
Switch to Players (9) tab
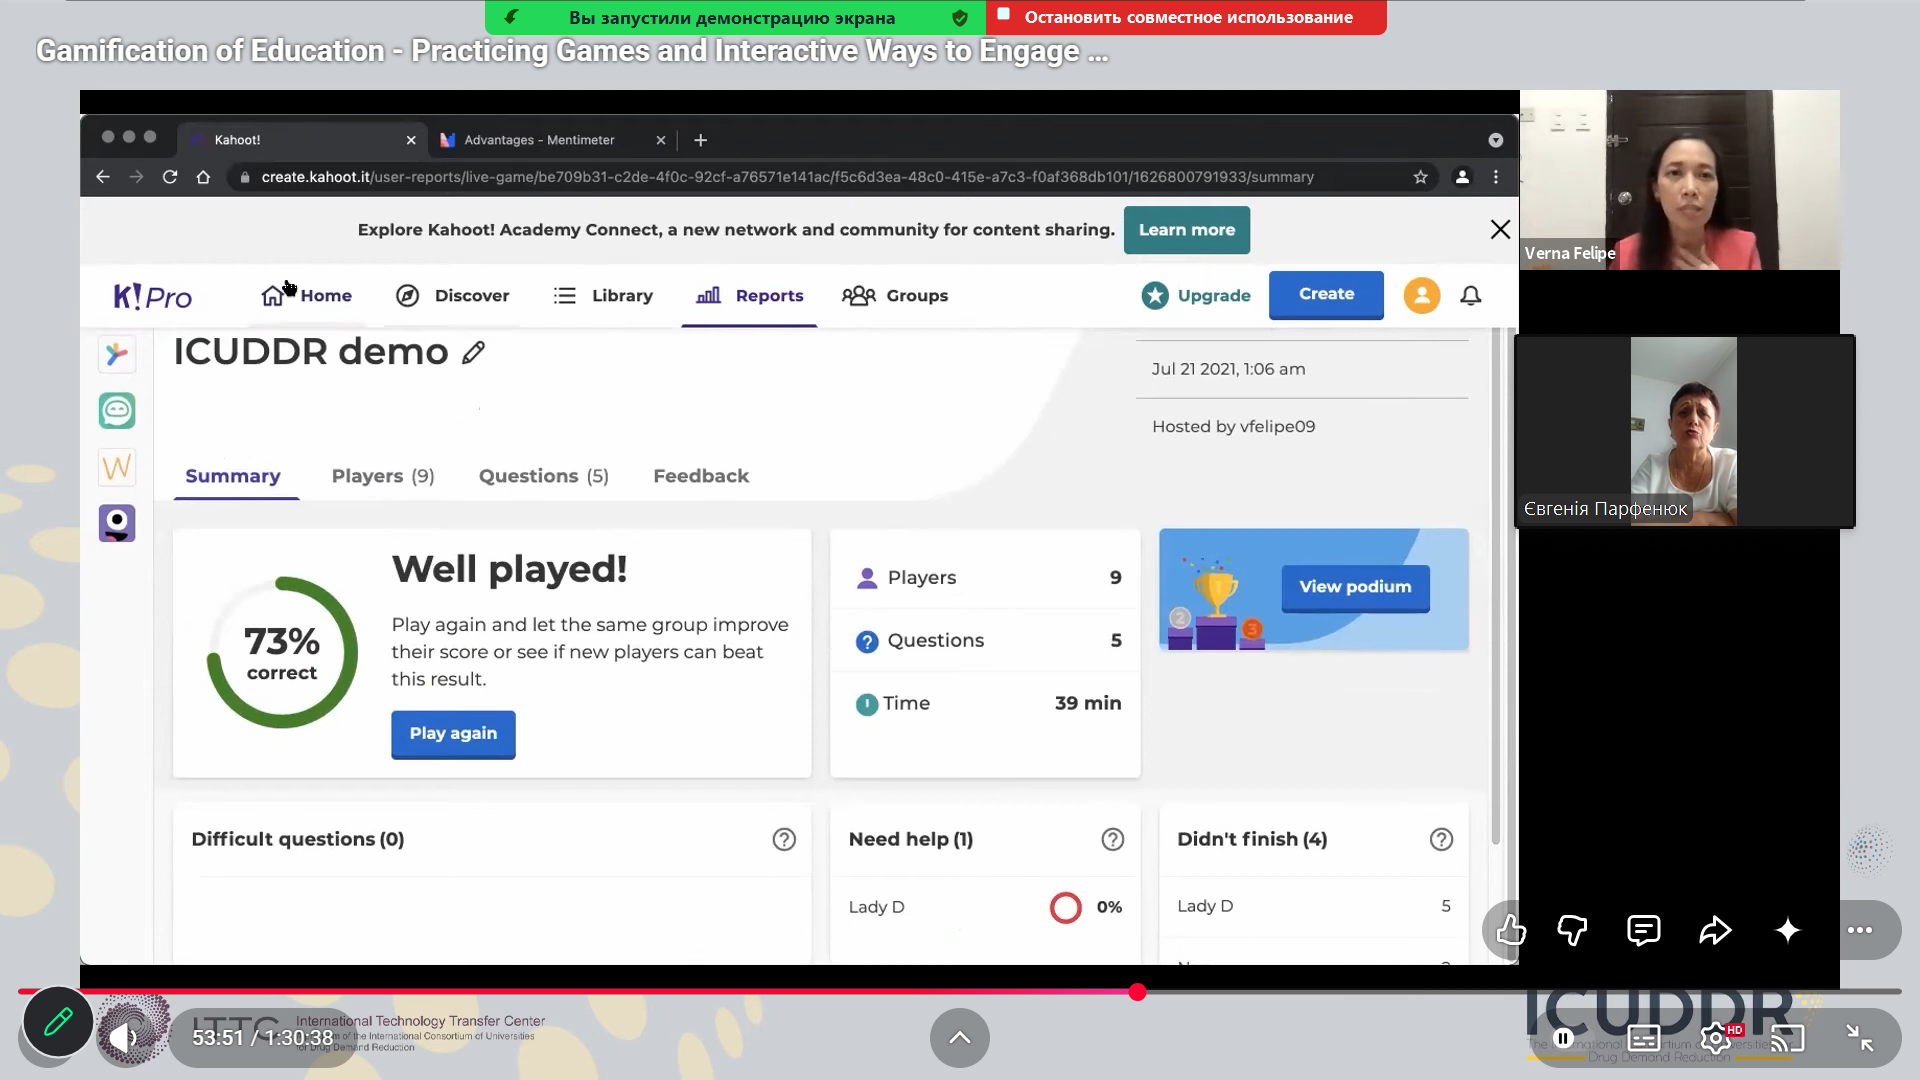383,476
